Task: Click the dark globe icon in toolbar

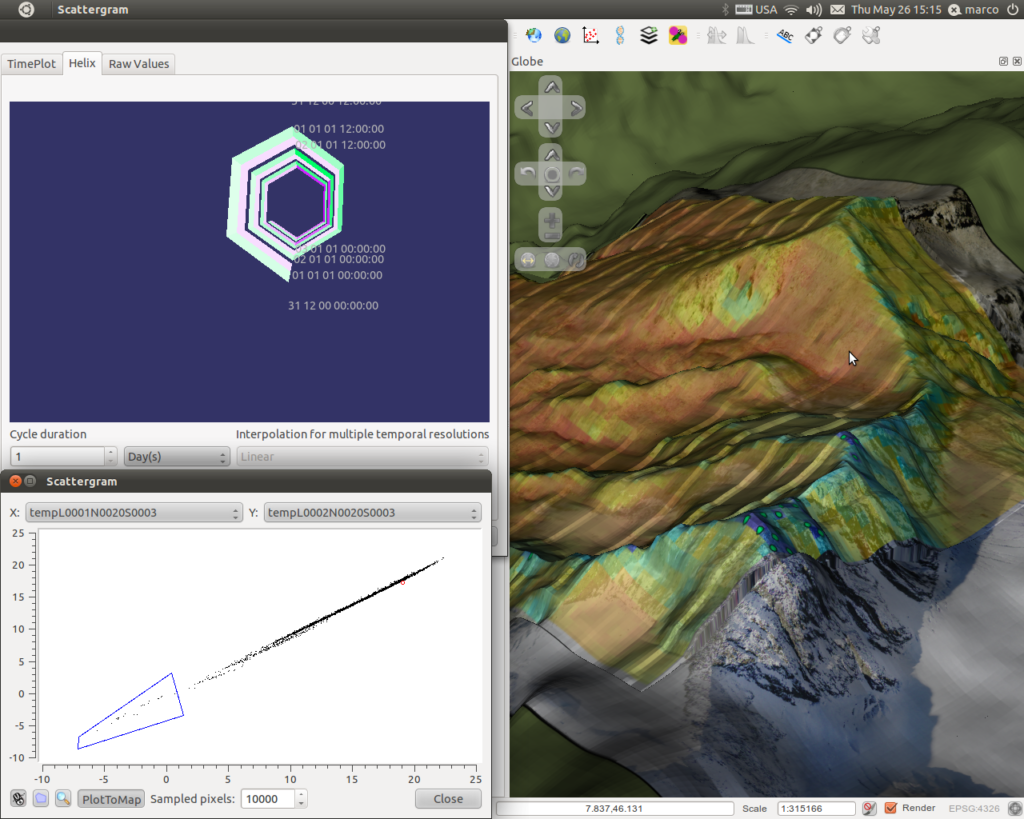Action: [562, 35]
